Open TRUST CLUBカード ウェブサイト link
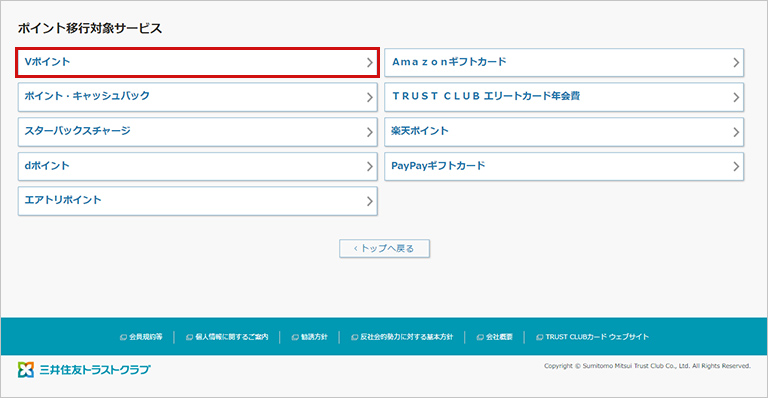Screen dimensions: 768x398 (592, 337)
